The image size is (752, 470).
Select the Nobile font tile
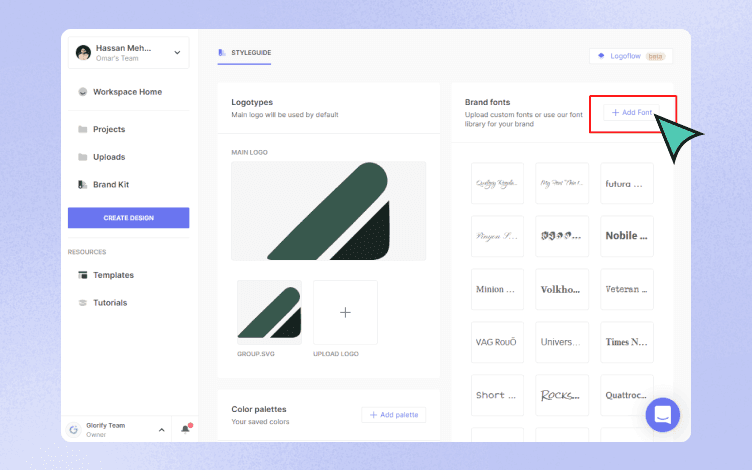[627, 236]
